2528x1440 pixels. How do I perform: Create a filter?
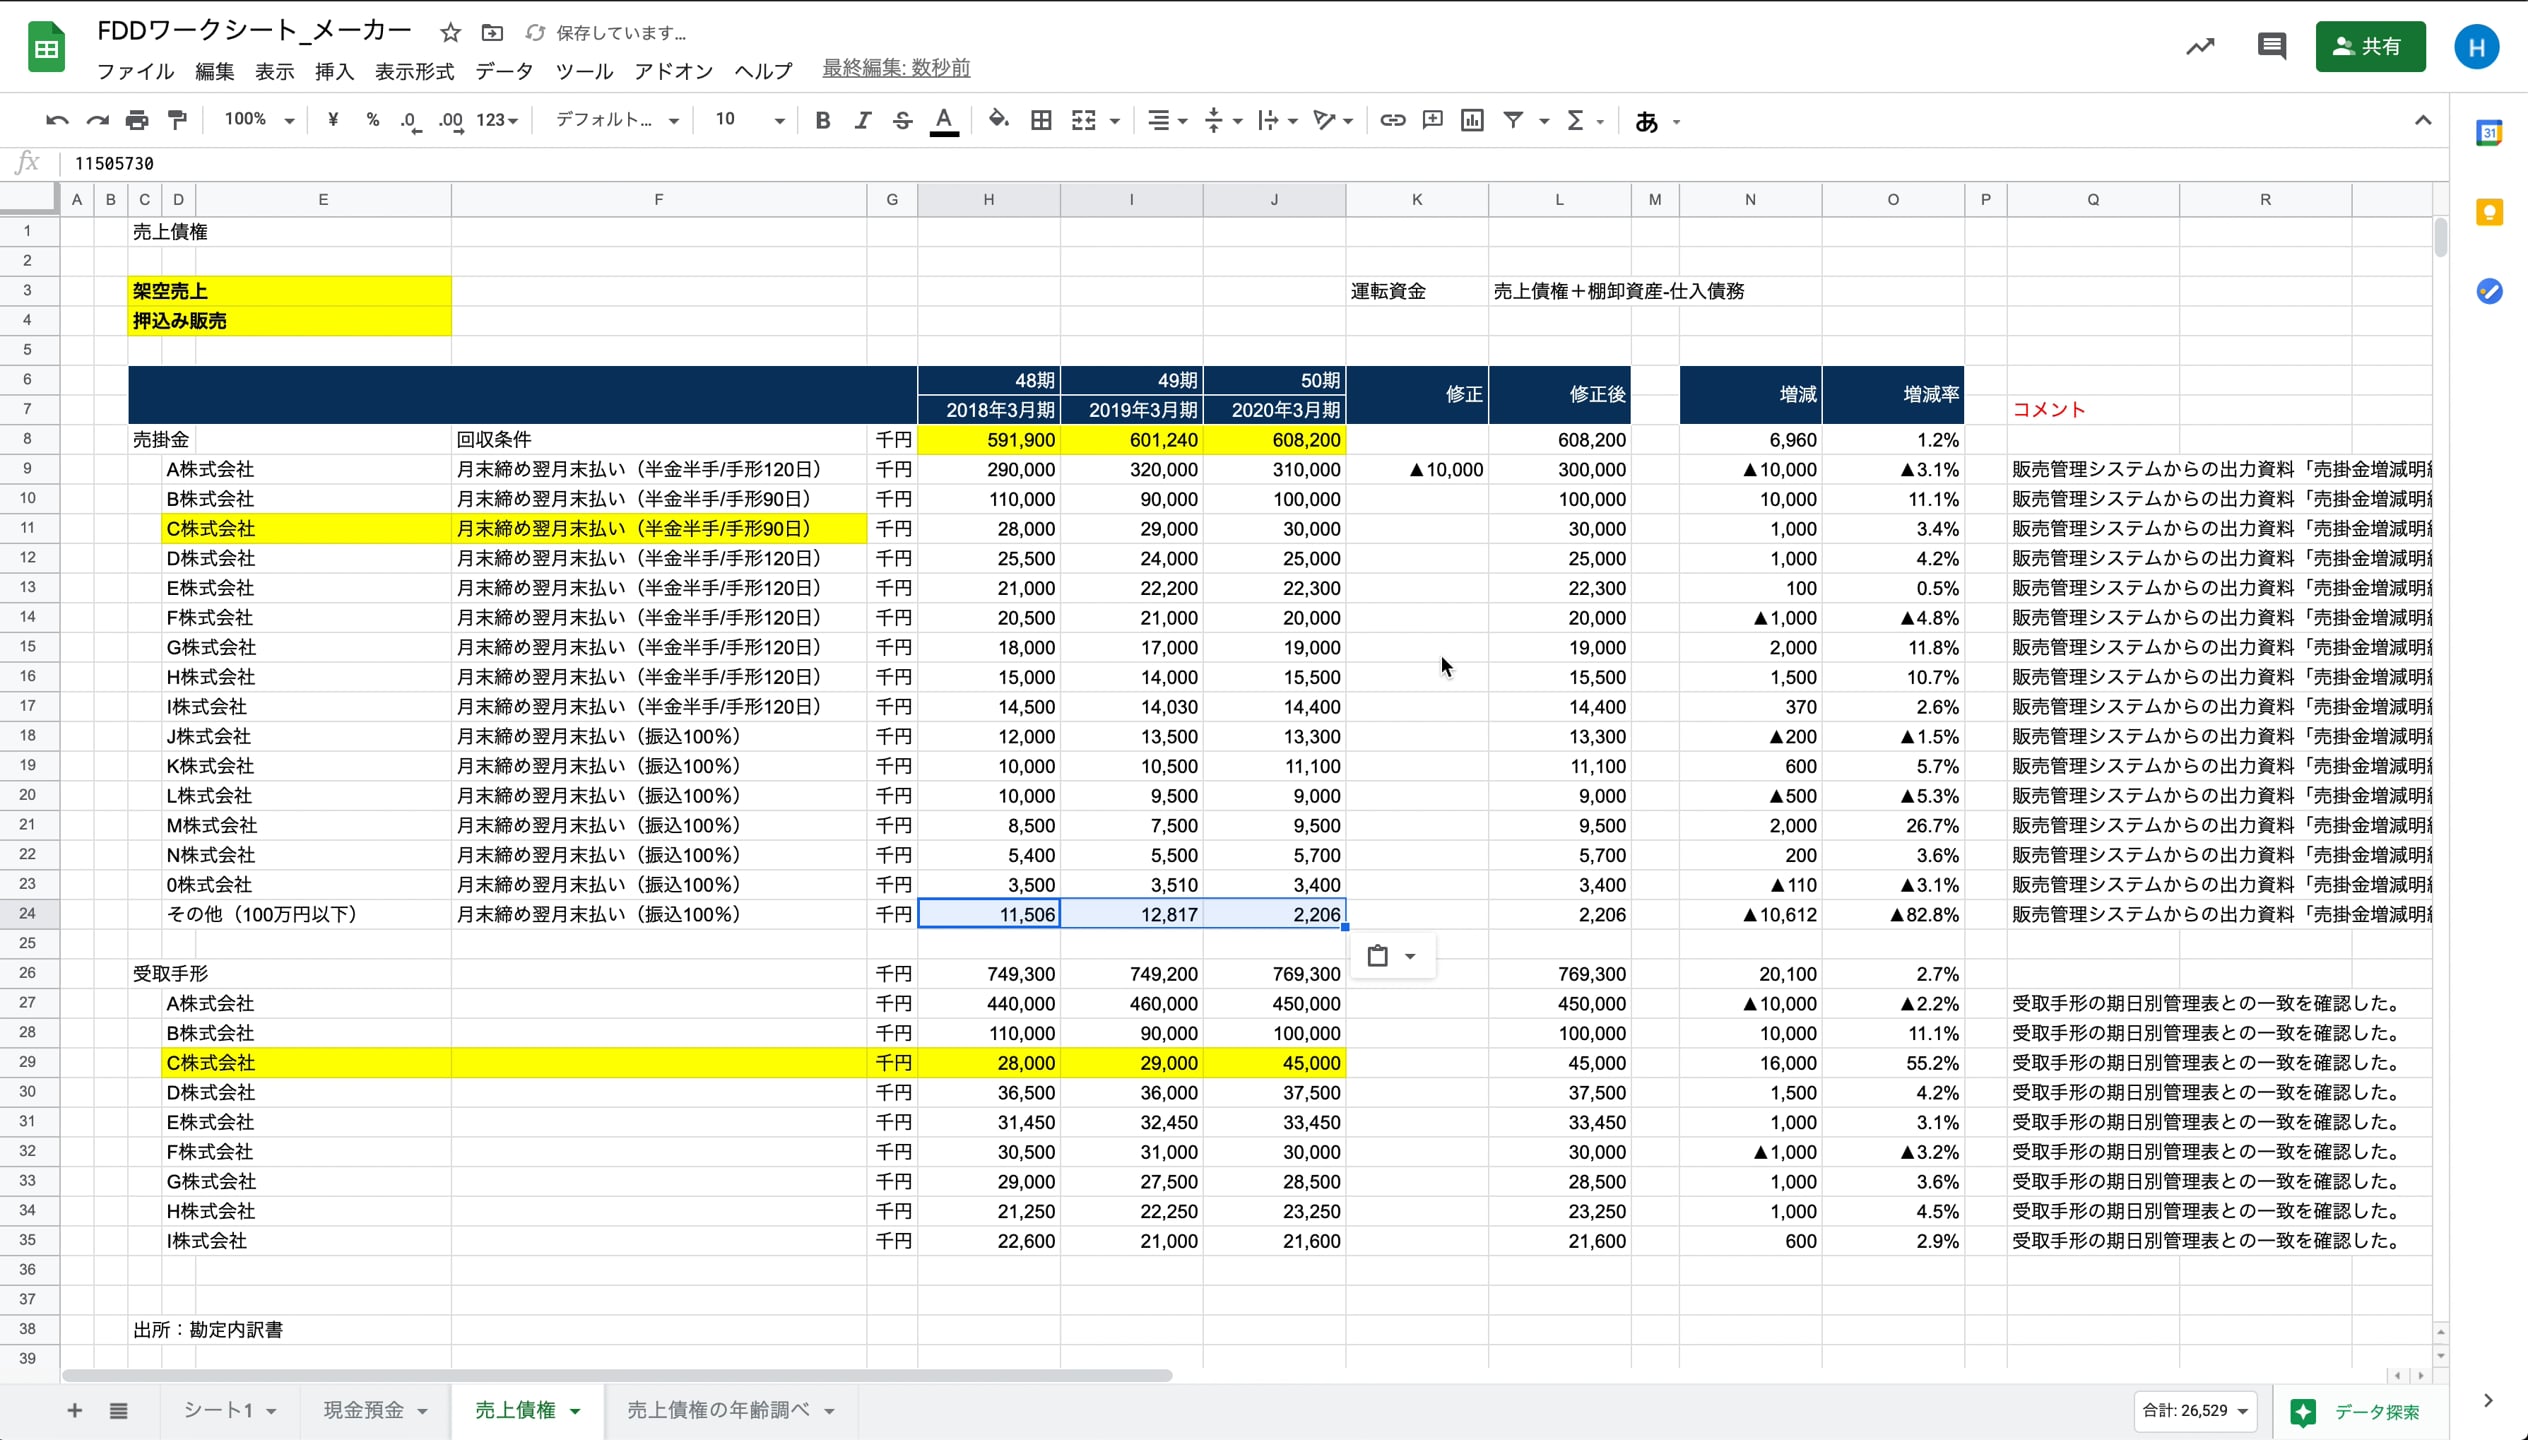(1513, 119)
